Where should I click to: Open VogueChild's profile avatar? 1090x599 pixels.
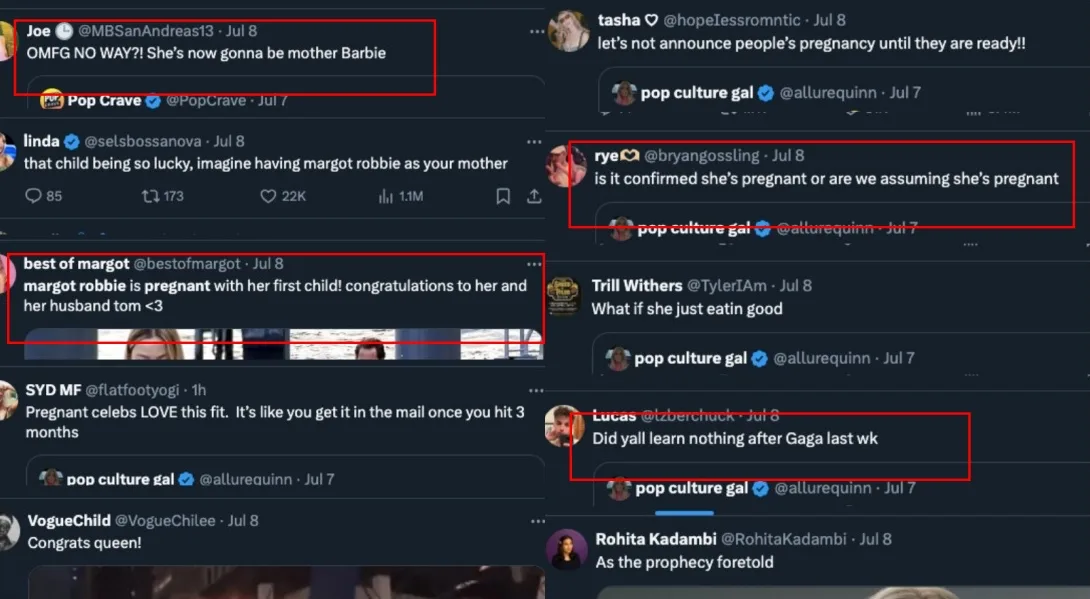[x=8, y=532]
